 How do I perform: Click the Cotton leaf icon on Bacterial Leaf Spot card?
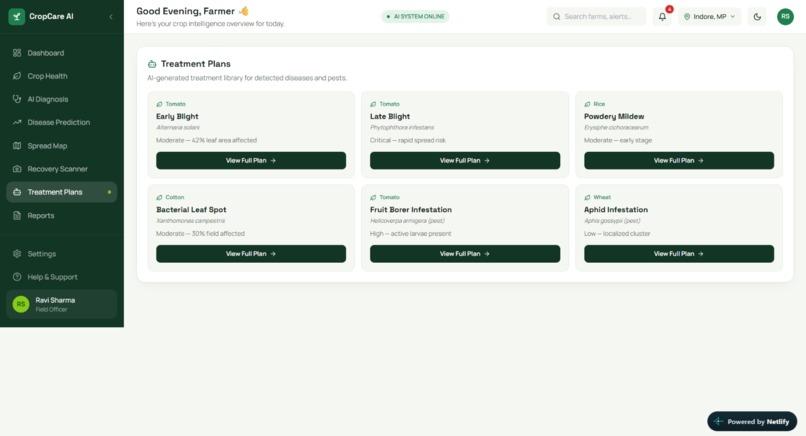coord(159,197)
